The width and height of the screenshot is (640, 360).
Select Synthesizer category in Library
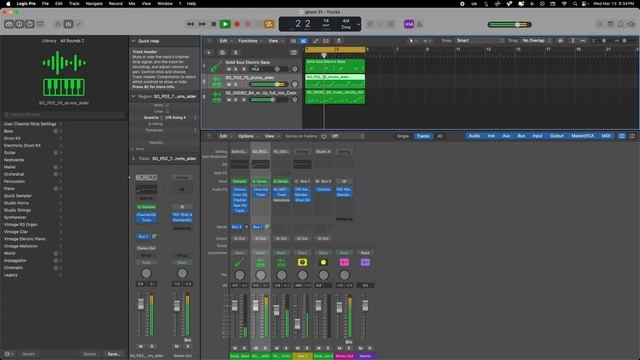coord(15,218)
